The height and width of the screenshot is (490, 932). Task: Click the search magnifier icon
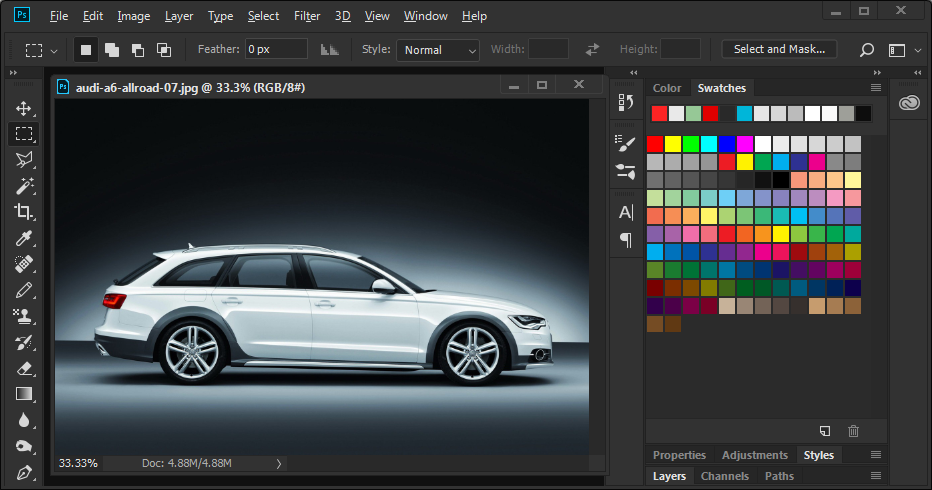click(x=867, y=50)
